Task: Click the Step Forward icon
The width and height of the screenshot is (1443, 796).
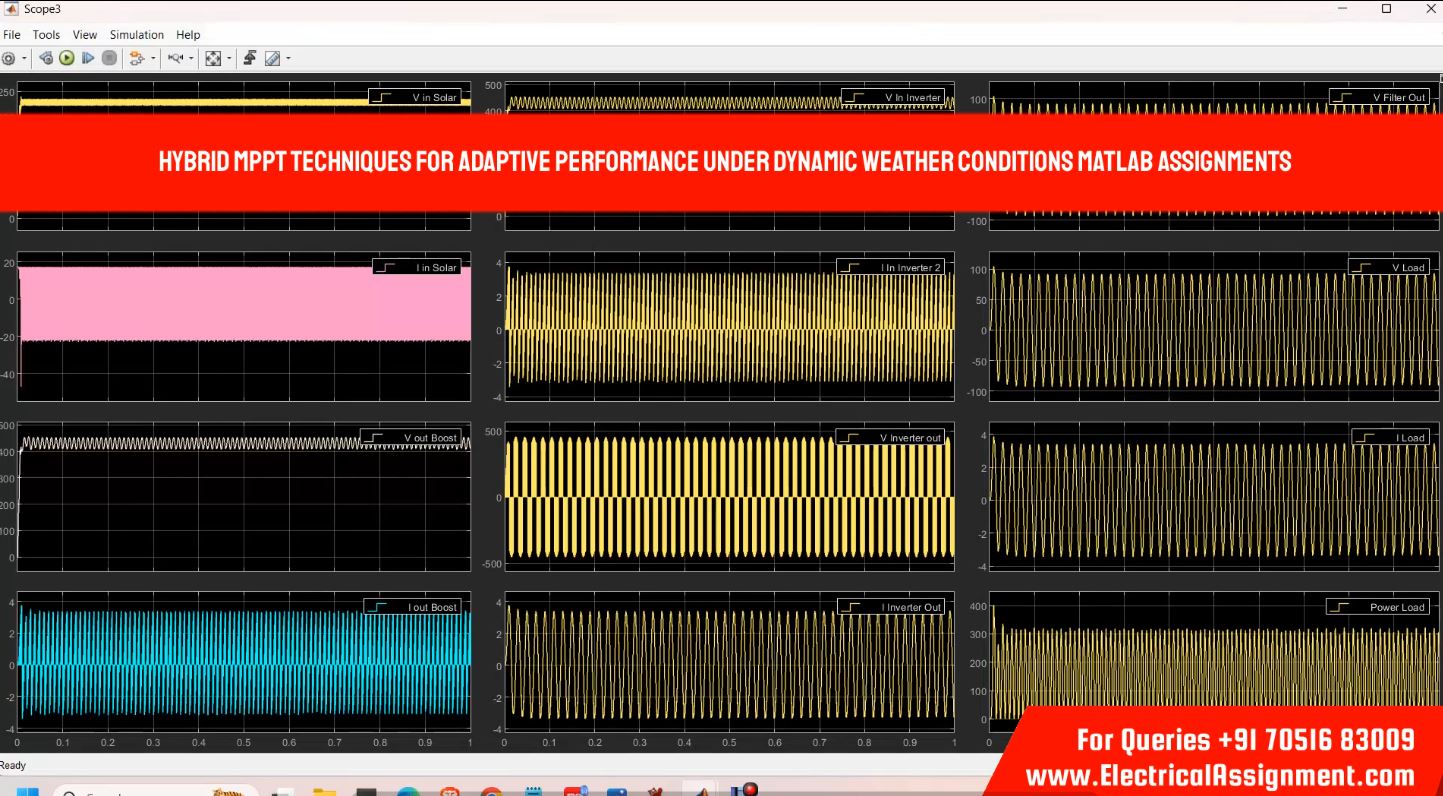Action: click(88, 58)
